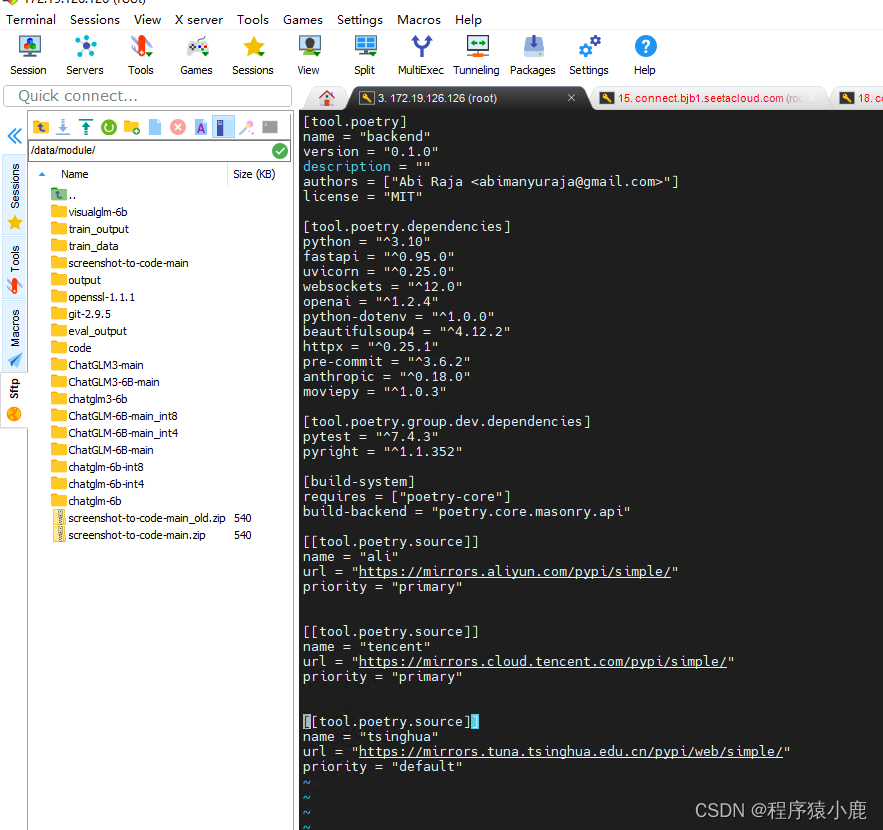Open the MultiExec mode icon
This screenshot has width=883, height=830.
[x=421, y=55]
